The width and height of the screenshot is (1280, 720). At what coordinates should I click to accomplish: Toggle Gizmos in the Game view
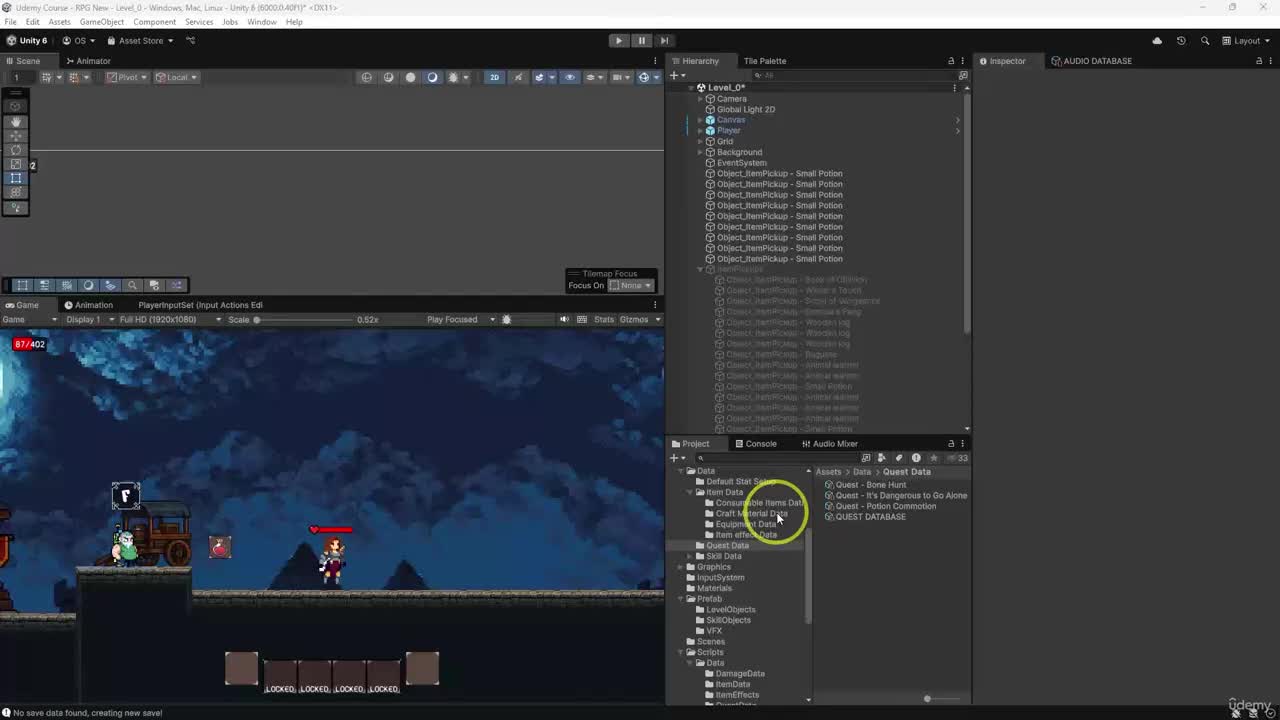tap(634, 320)
